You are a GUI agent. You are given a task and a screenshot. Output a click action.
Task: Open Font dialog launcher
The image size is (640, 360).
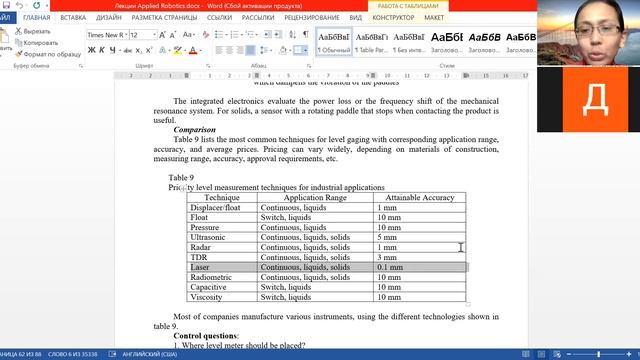(x=208, y=66)
